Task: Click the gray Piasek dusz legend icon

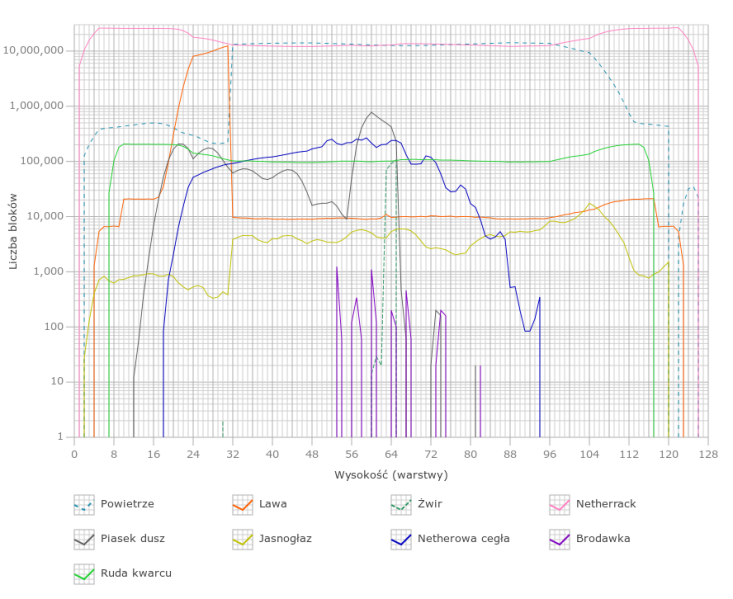Action: (84, 538)
